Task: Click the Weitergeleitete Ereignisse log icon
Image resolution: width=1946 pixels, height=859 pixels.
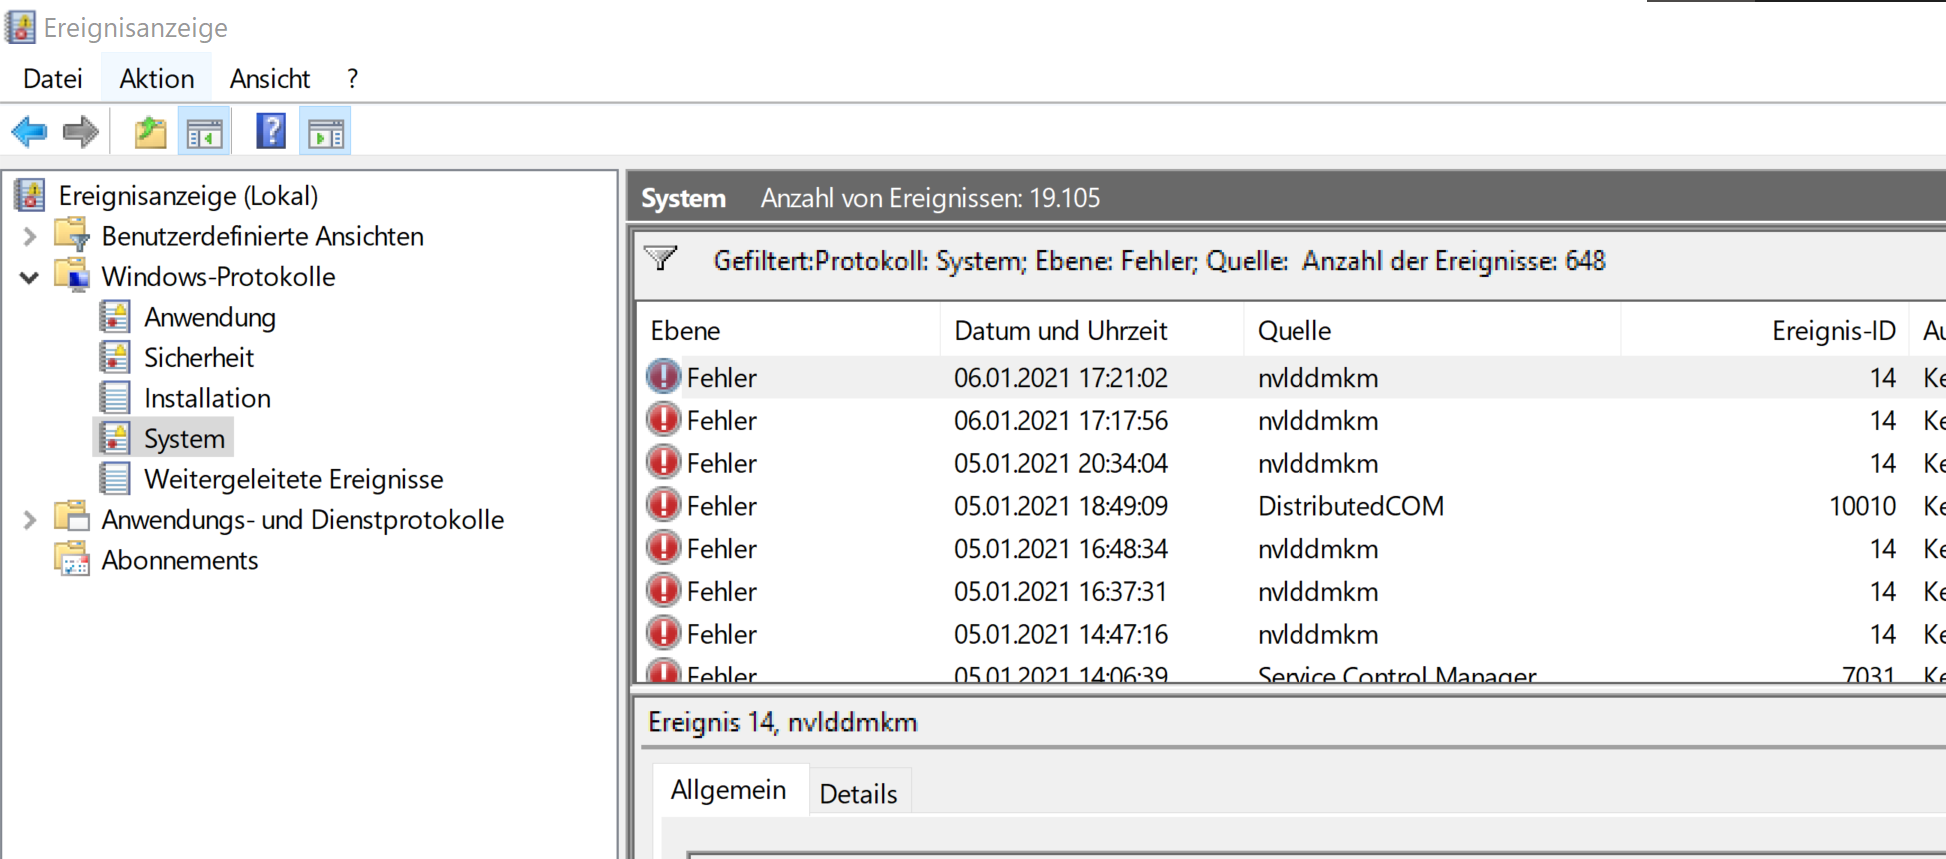Action: pyautogui.click(x=115, y=479)
